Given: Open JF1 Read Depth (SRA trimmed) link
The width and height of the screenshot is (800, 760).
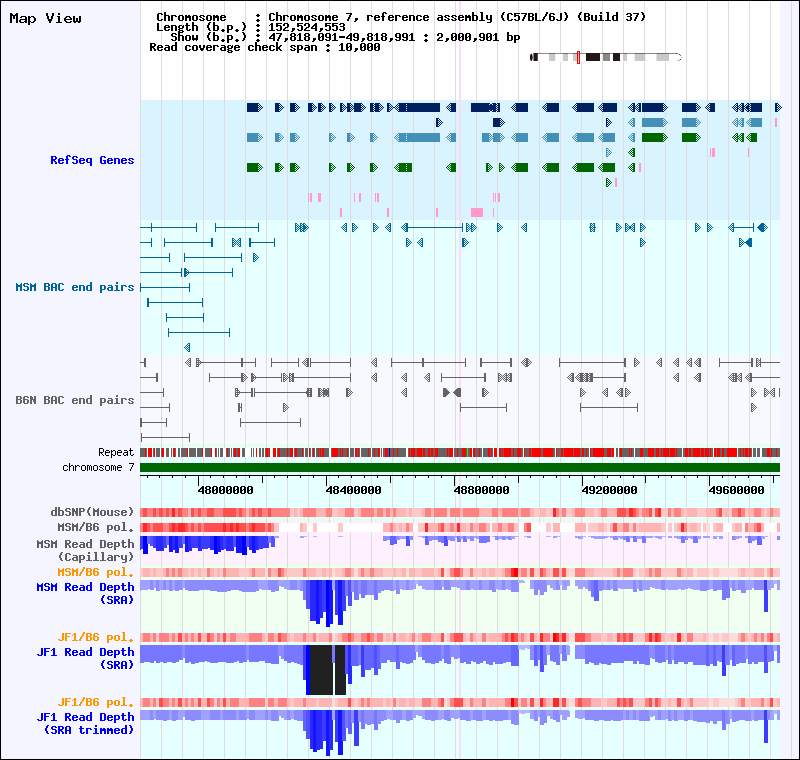Looking at the screenshot, I should point(85,723).
